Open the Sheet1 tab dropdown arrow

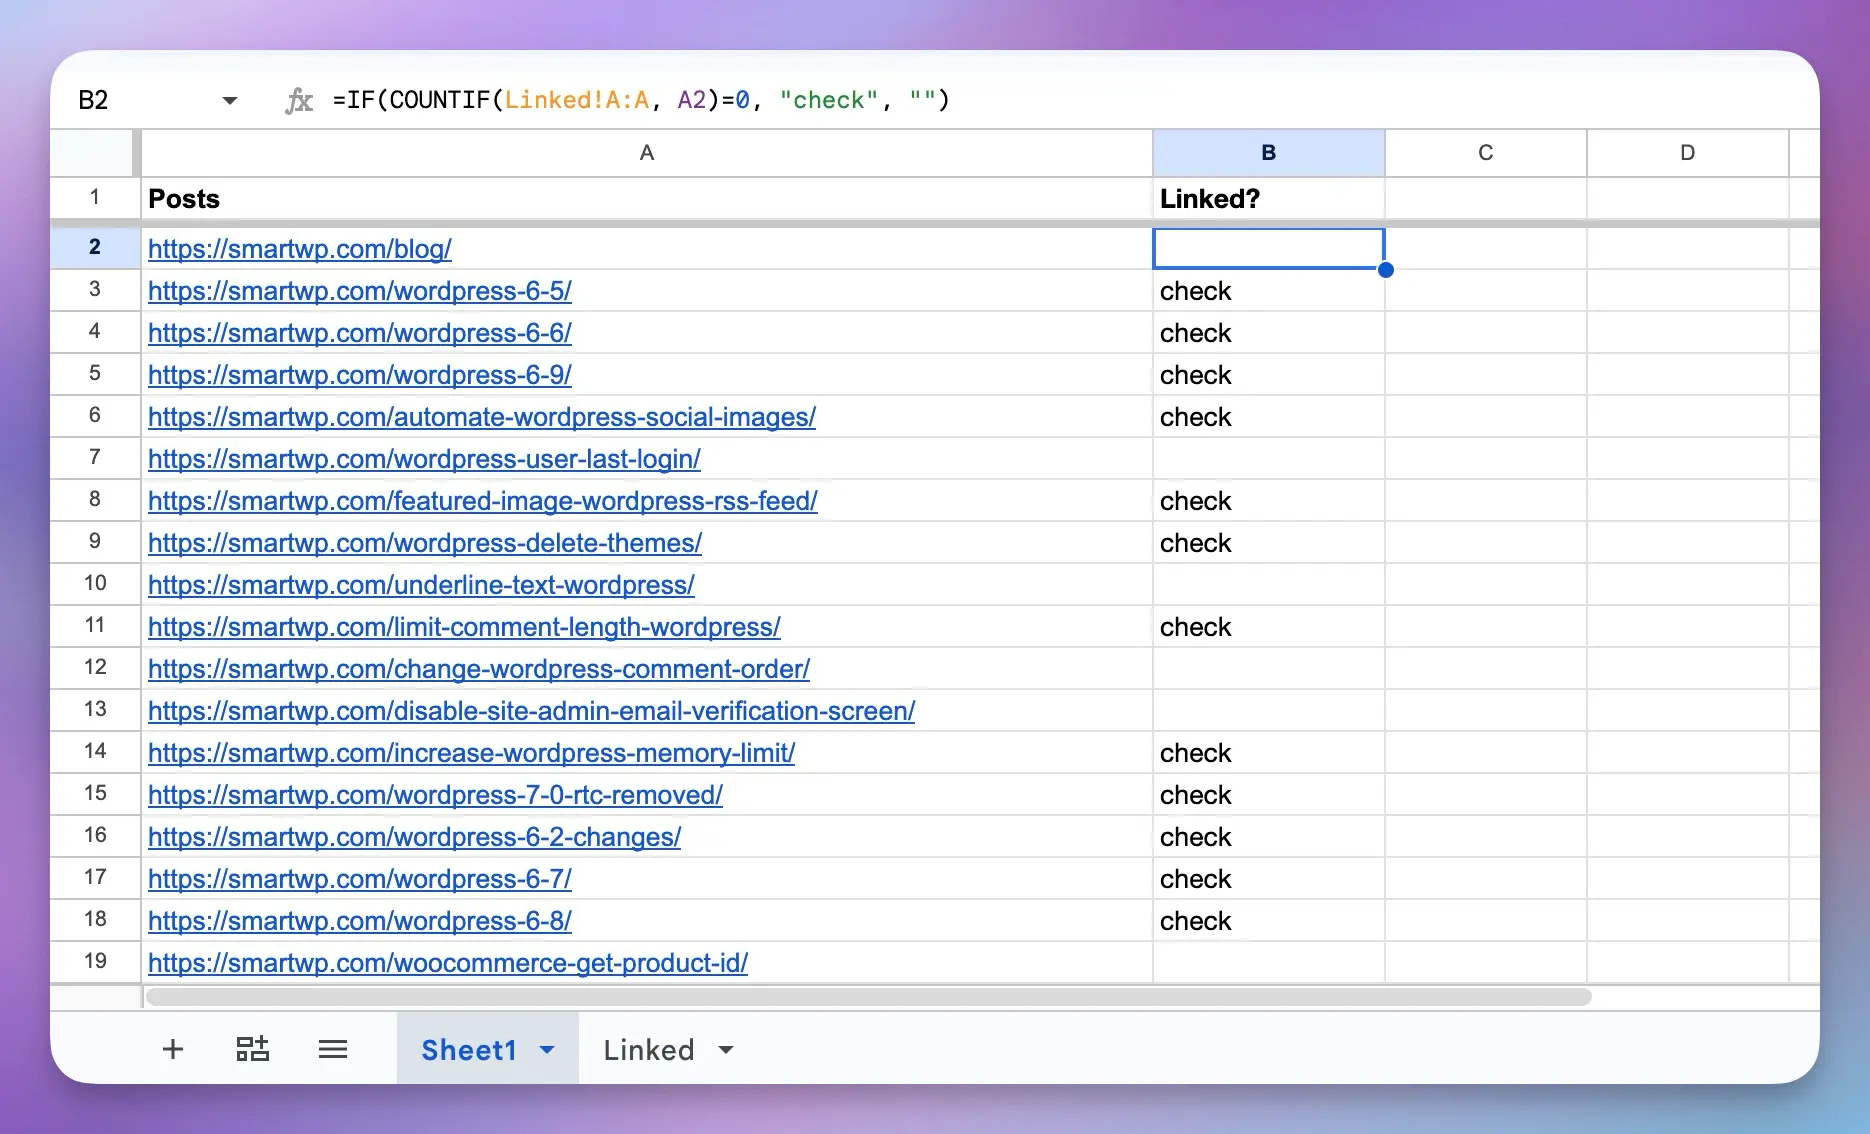pyautogui.click(x=547, y=1050)
